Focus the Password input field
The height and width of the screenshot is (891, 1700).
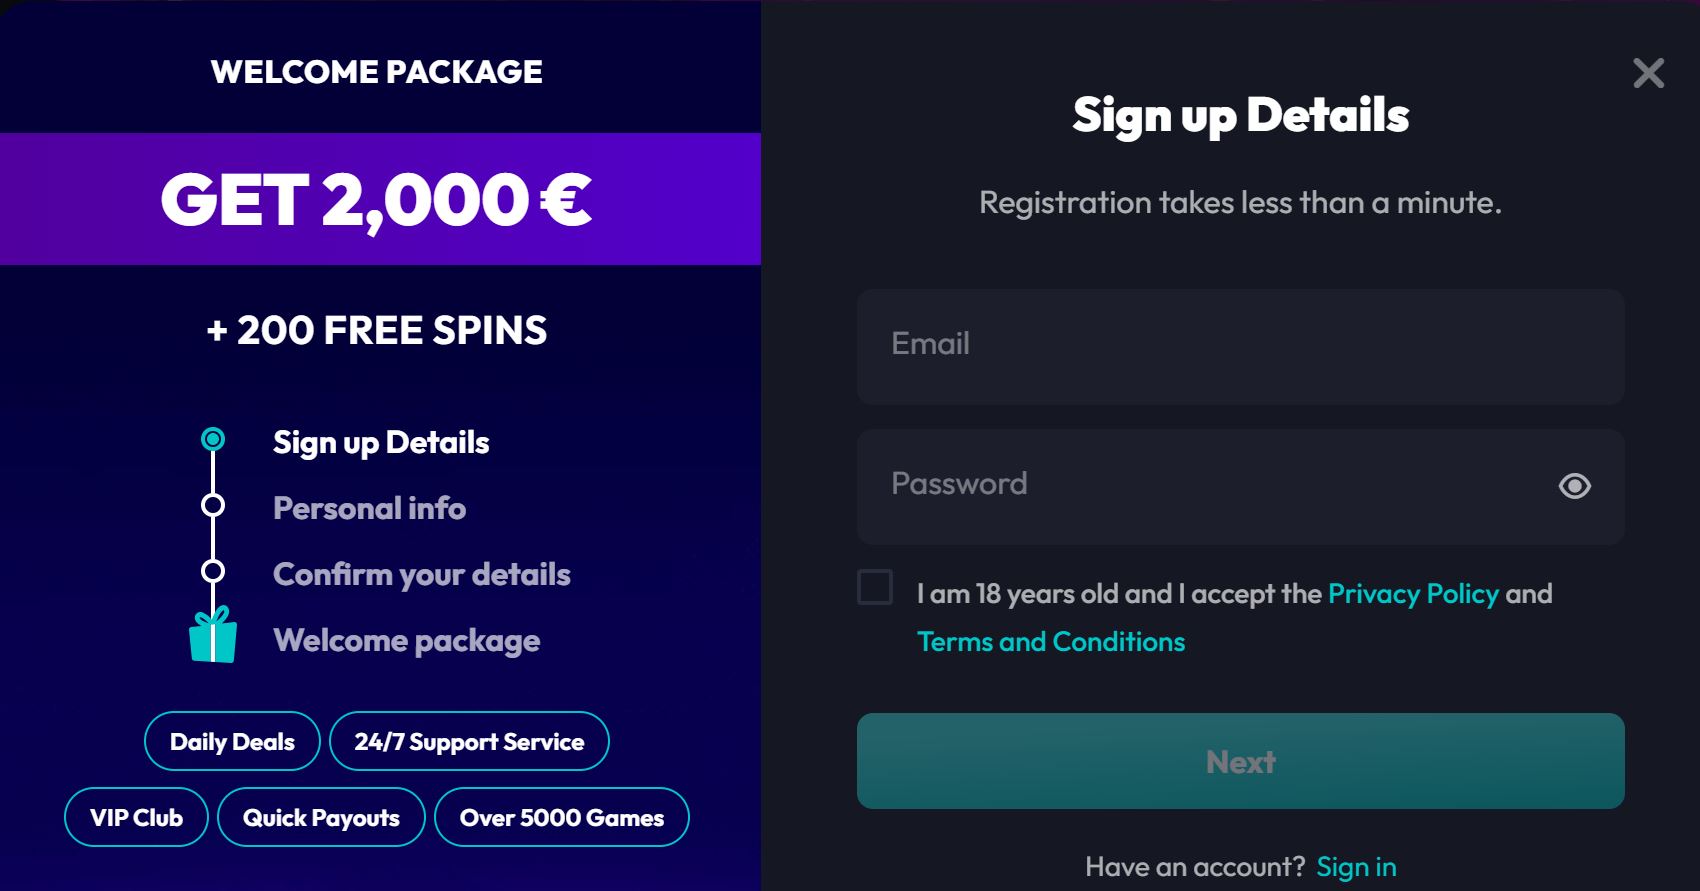point(1200,486)
